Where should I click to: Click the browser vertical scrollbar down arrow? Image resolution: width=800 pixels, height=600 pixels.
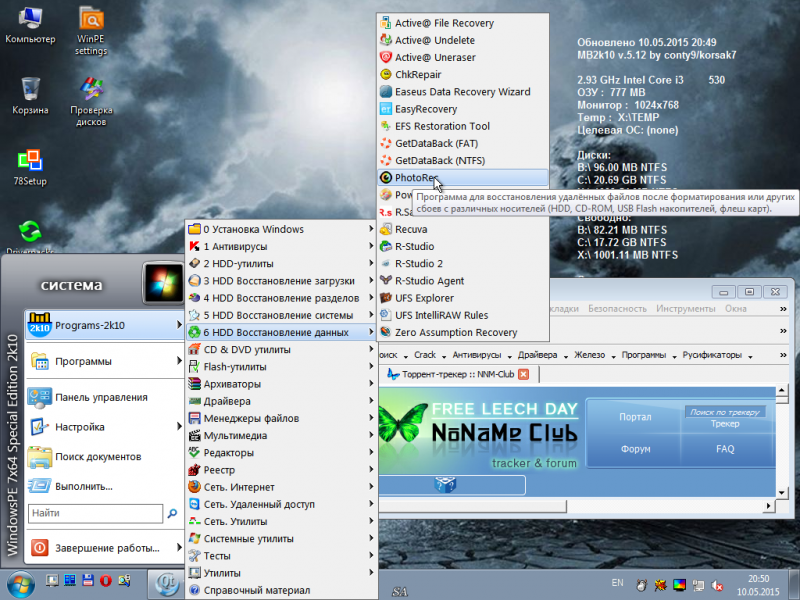(x=782, y=493)
